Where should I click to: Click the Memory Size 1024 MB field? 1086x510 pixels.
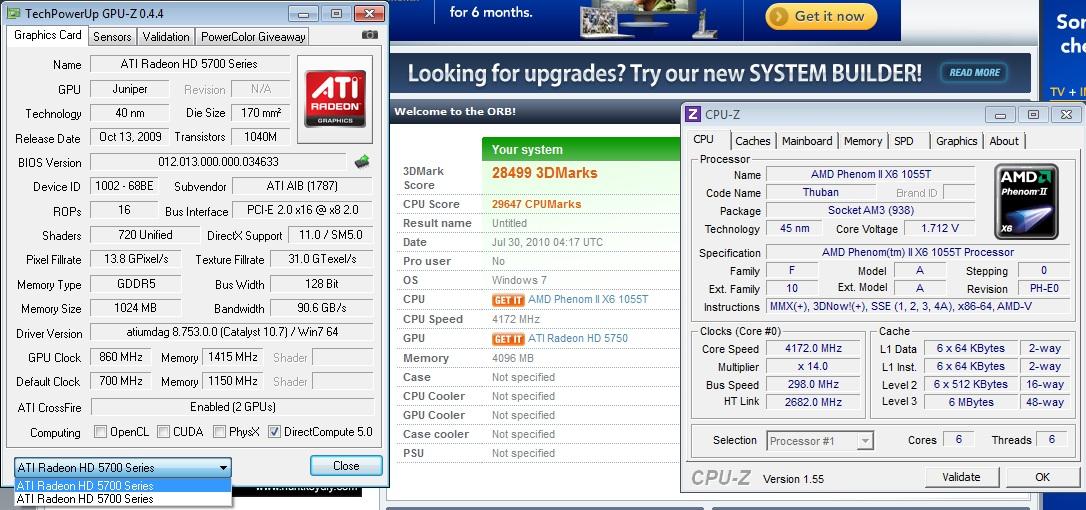pyautogui.click(x=136, y=308)
